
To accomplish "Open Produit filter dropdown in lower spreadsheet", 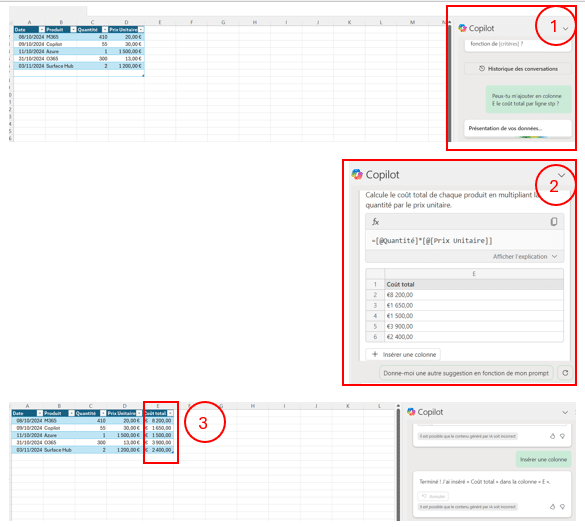I will click(x=72, y=413).
